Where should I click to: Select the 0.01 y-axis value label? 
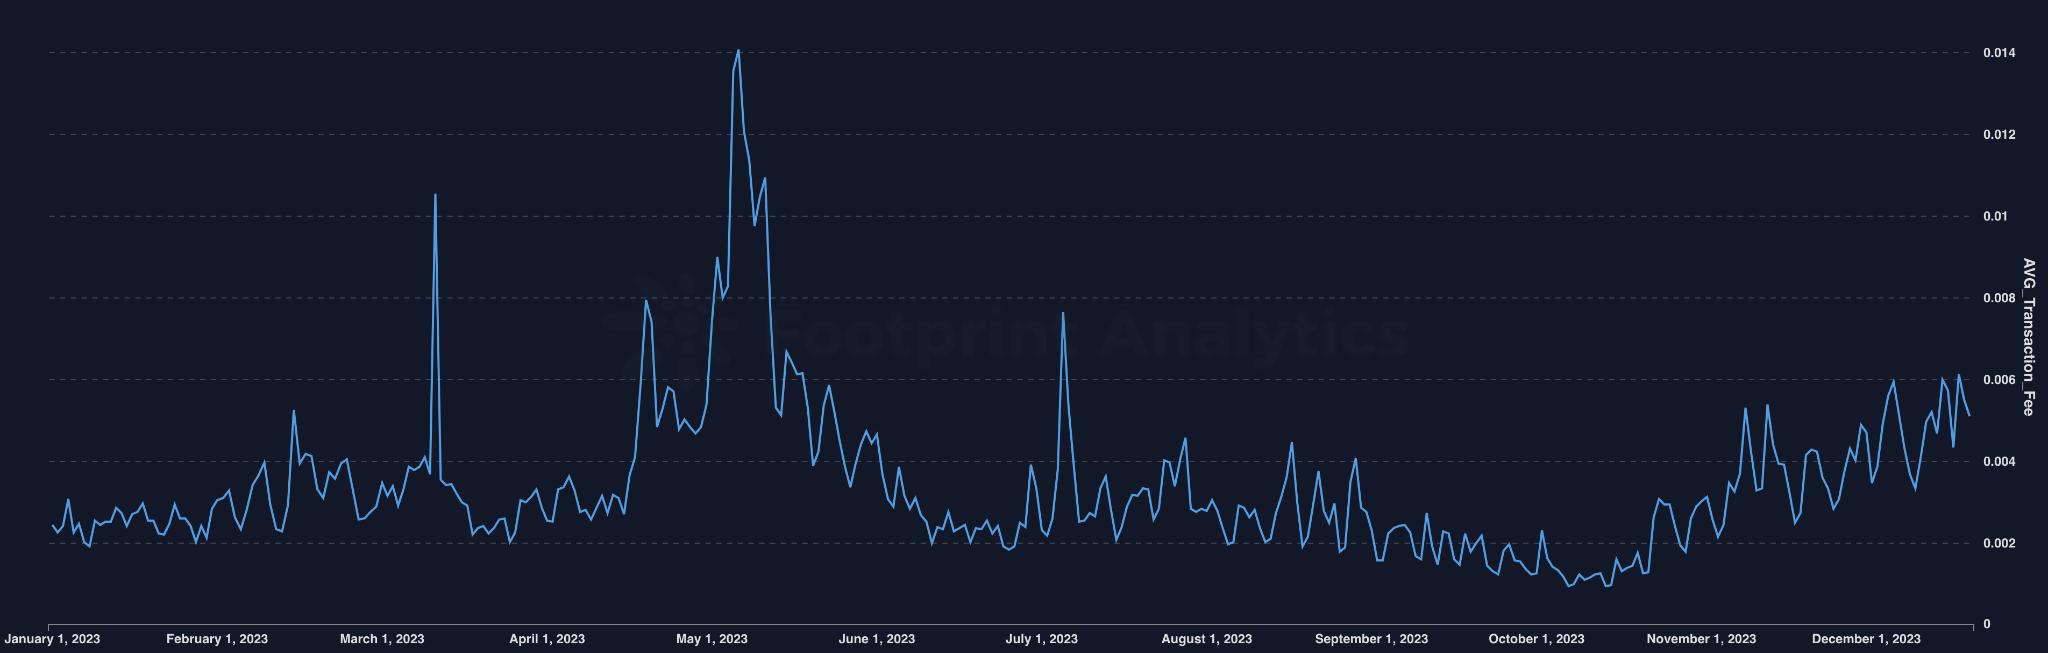[1995, 216]
